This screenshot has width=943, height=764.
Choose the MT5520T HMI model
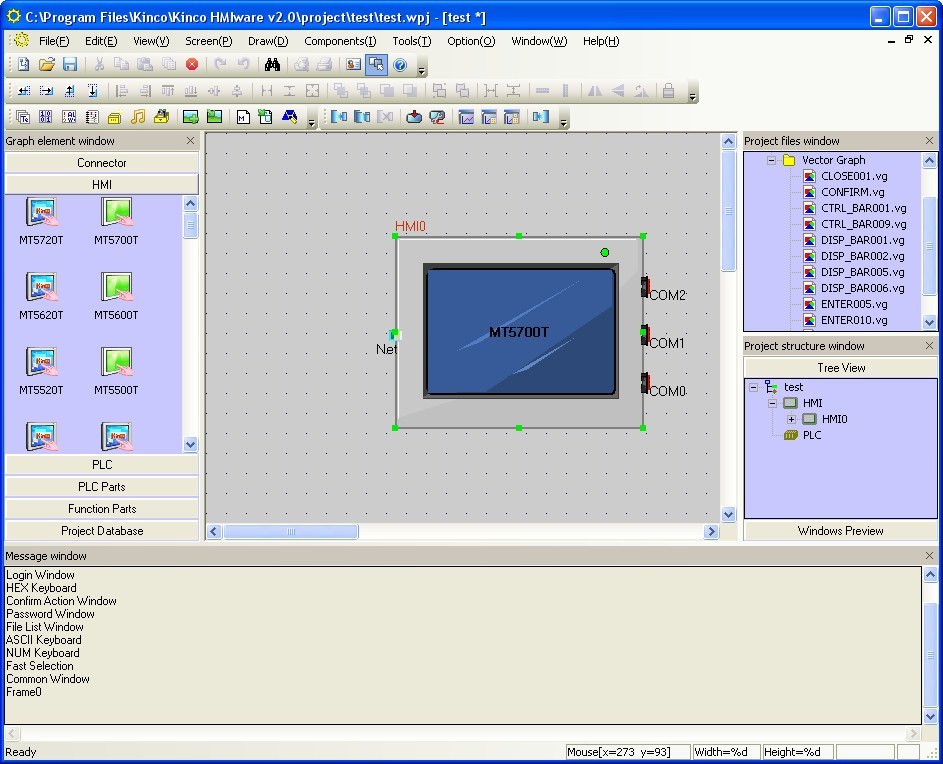pyautogui.click(x=41, y=372)
